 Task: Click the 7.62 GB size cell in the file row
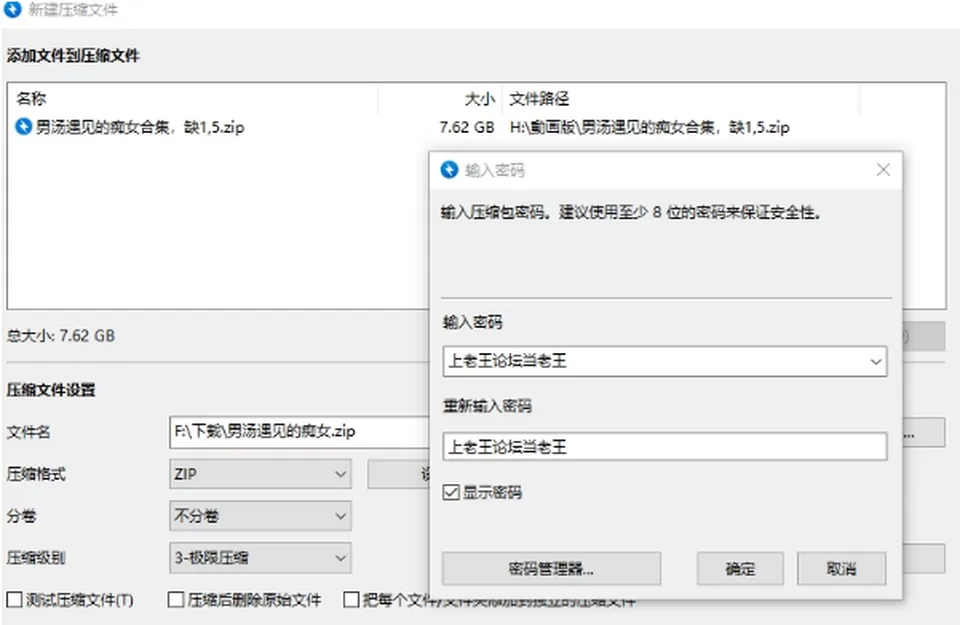[x=467, y=127]
